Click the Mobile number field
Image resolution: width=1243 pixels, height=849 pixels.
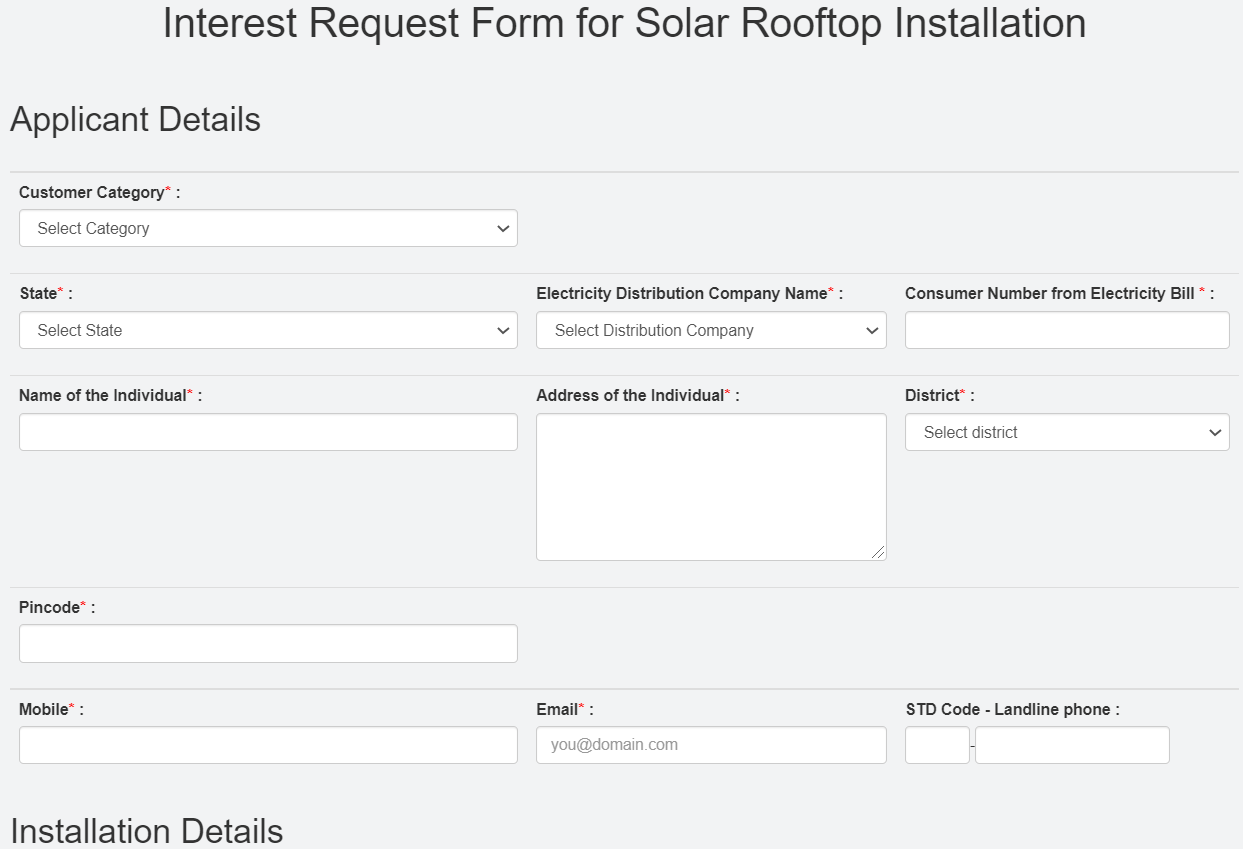(x=268, y=745)
